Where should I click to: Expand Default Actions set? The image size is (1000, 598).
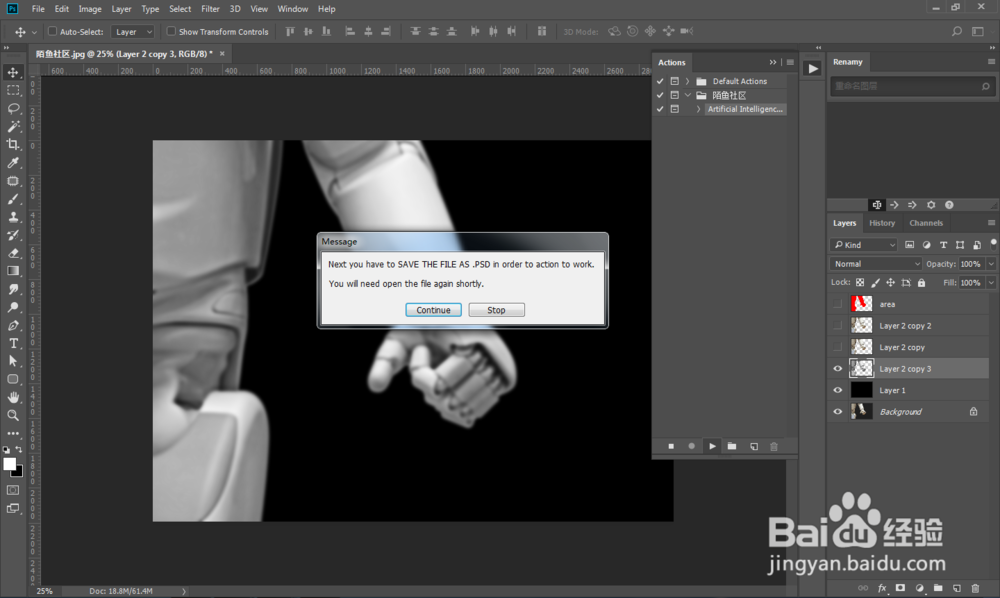coord(688,81)
